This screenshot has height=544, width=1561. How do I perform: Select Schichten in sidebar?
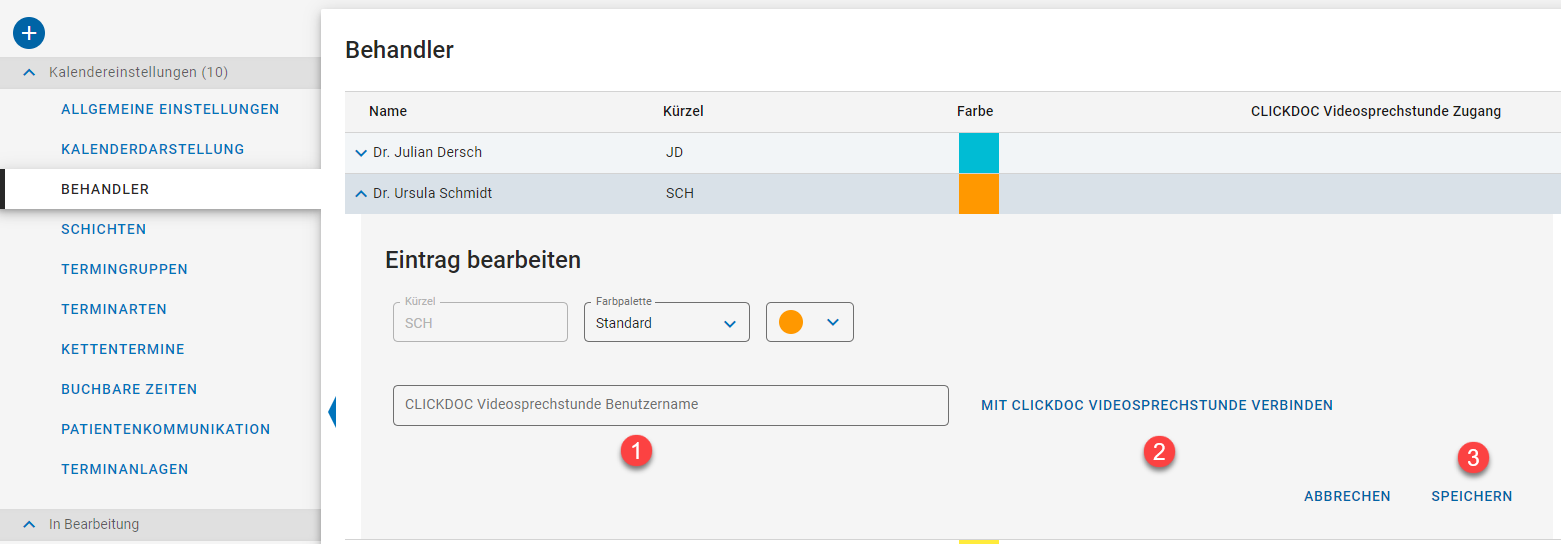coord(103,229)
